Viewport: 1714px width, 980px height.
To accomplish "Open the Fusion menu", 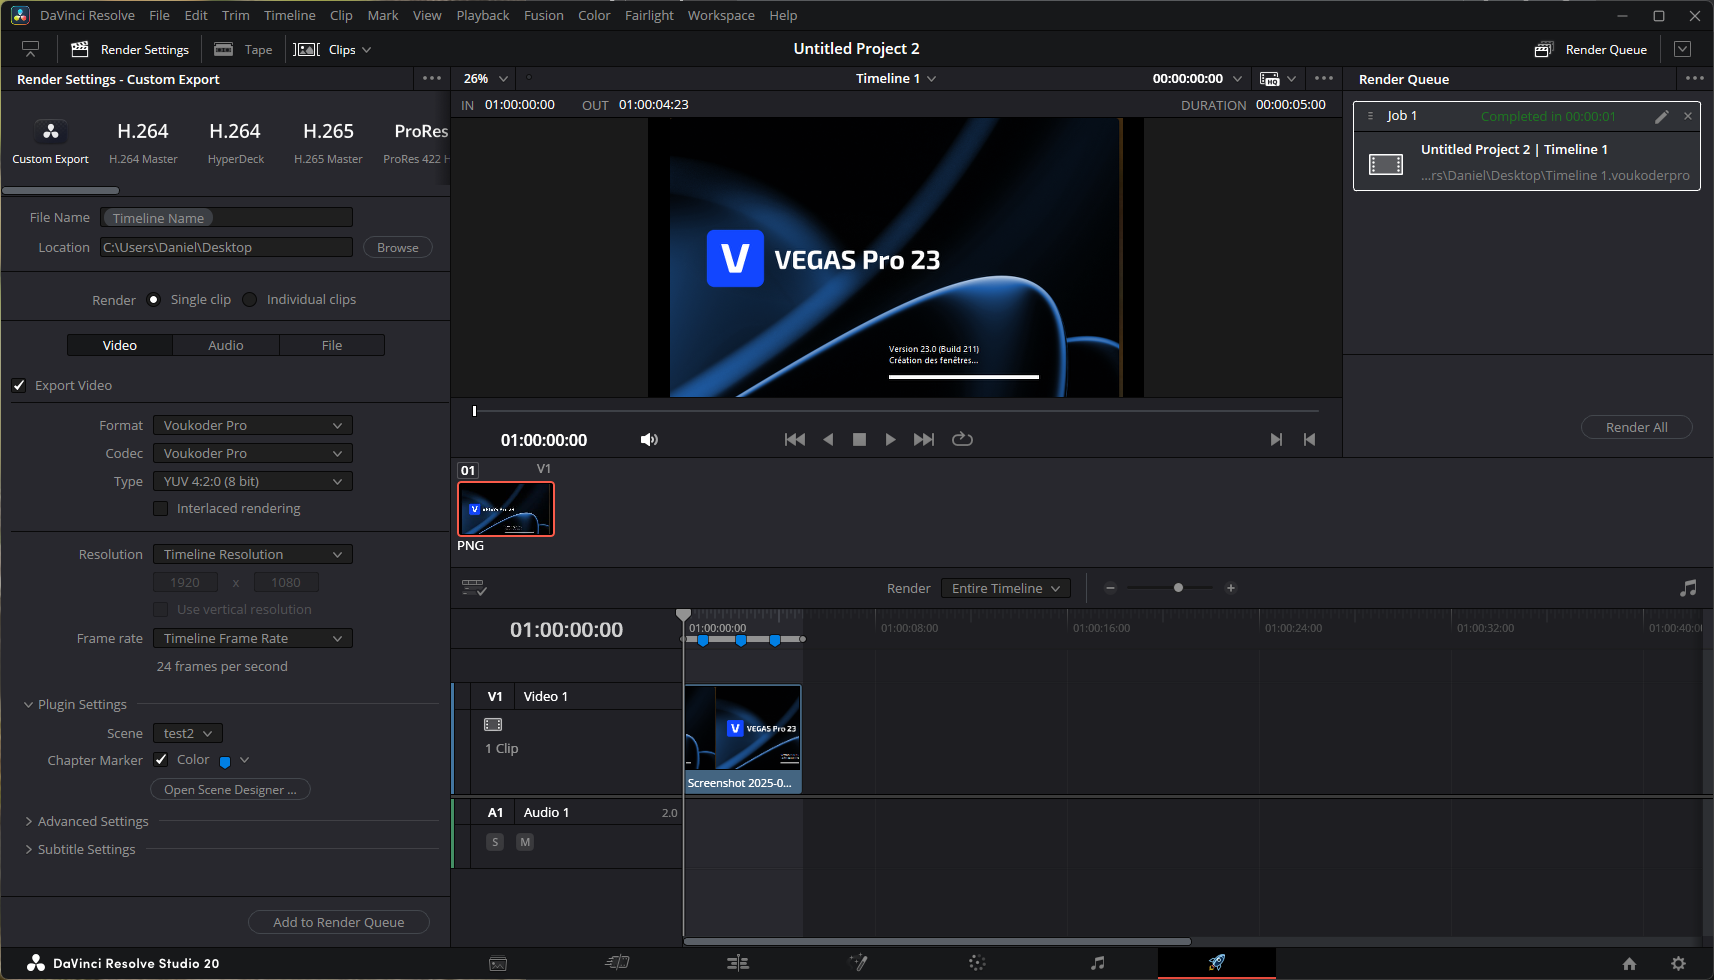I will click(543, 16).
